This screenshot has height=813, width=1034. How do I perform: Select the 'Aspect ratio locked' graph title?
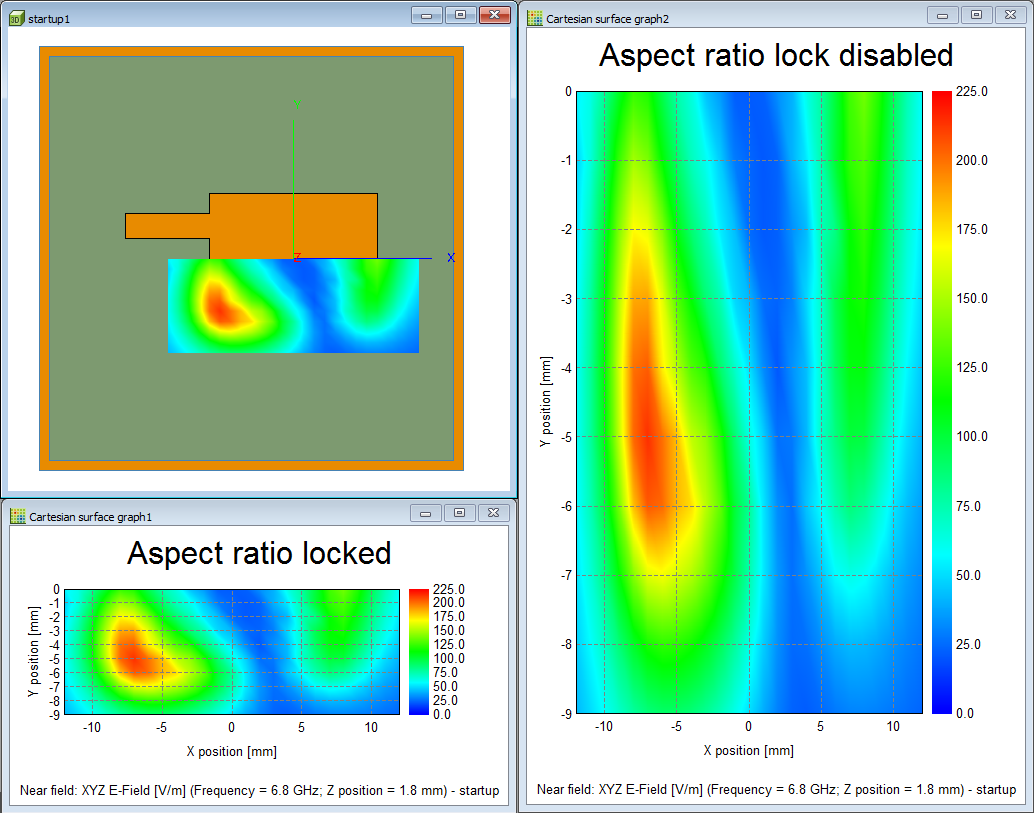click(x=259, y=553)
